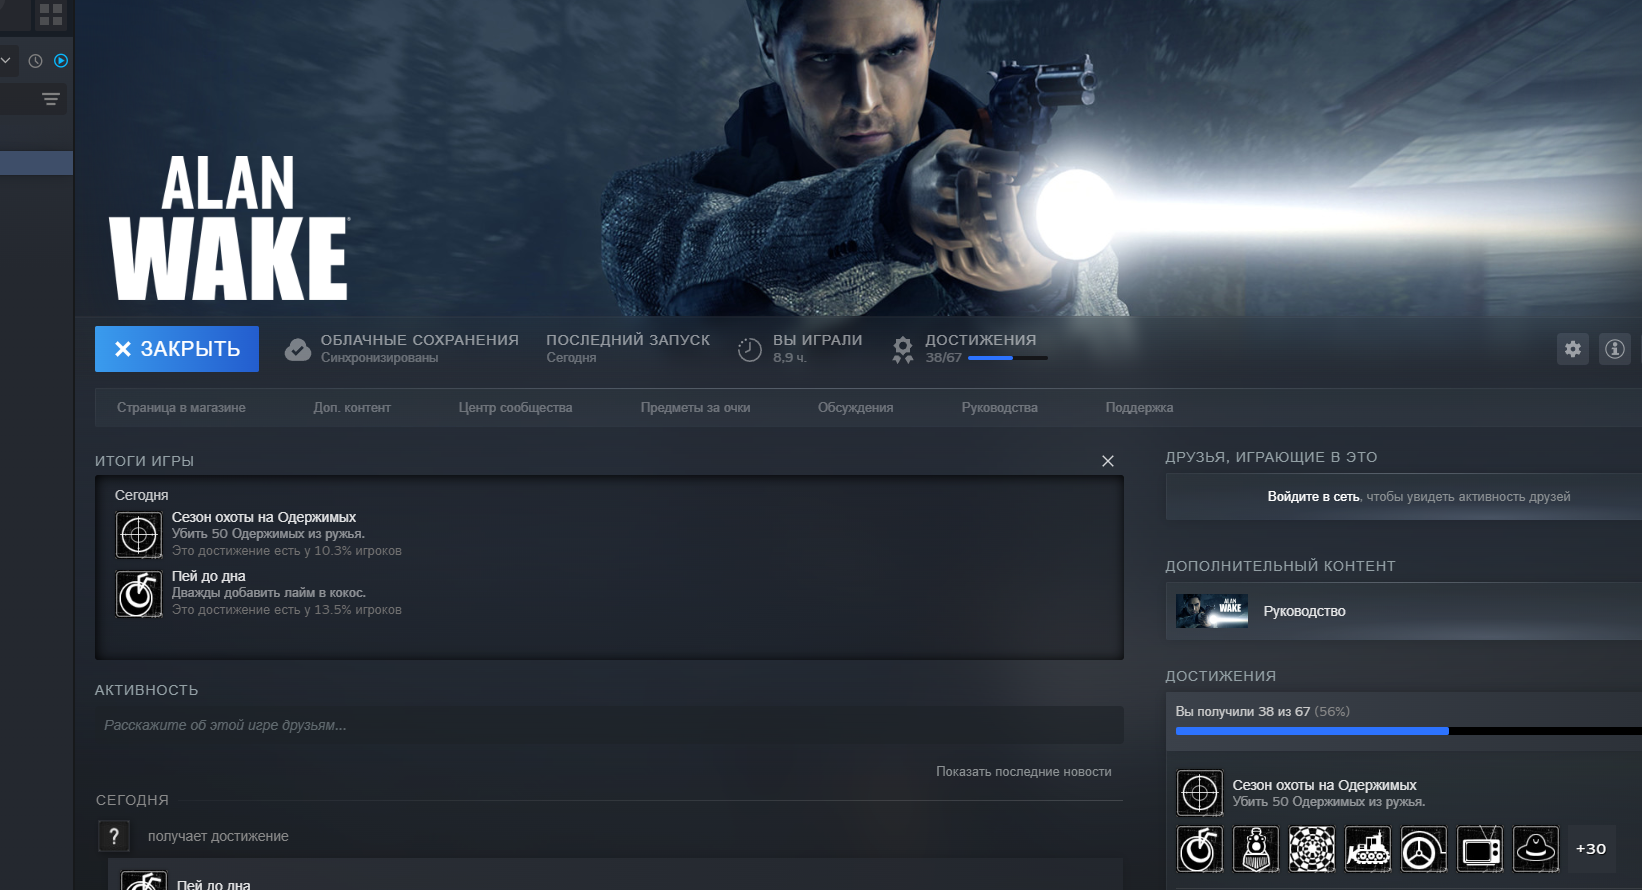Click the question-mark avatar under СЕГОДНЯ
The width and height of the screenshot is (1642, 890).
(114, 836)
